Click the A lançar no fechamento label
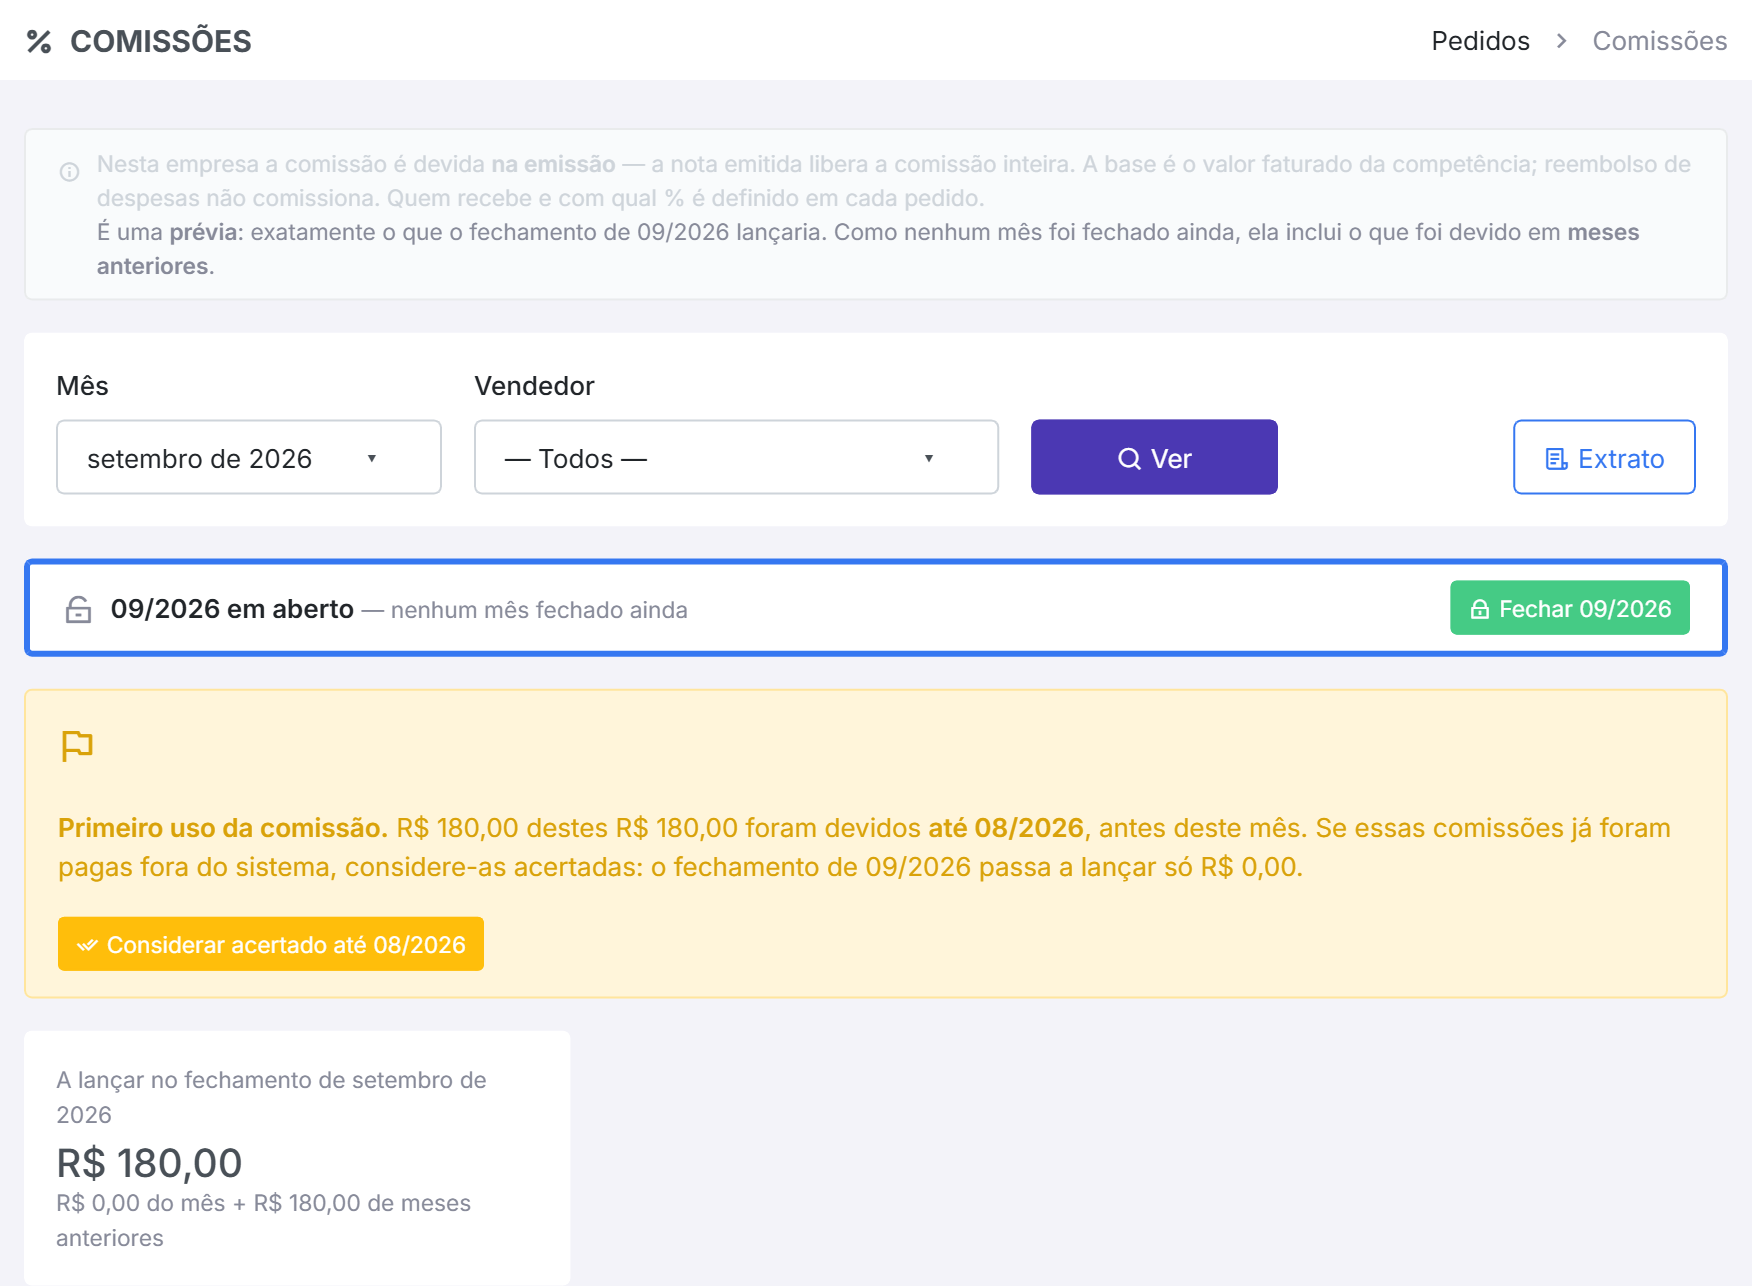The height and width of the screenshot is (1286, 1752). click(x=271, y=1097)
